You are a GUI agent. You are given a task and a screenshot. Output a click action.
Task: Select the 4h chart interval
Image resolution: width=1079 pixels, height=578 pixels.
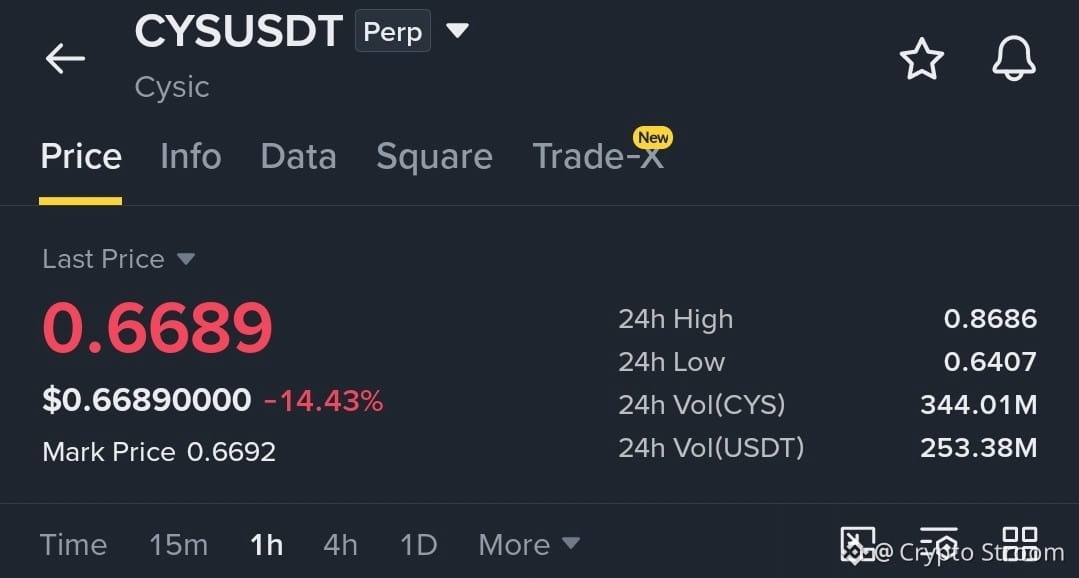click(x=340, y=545)
